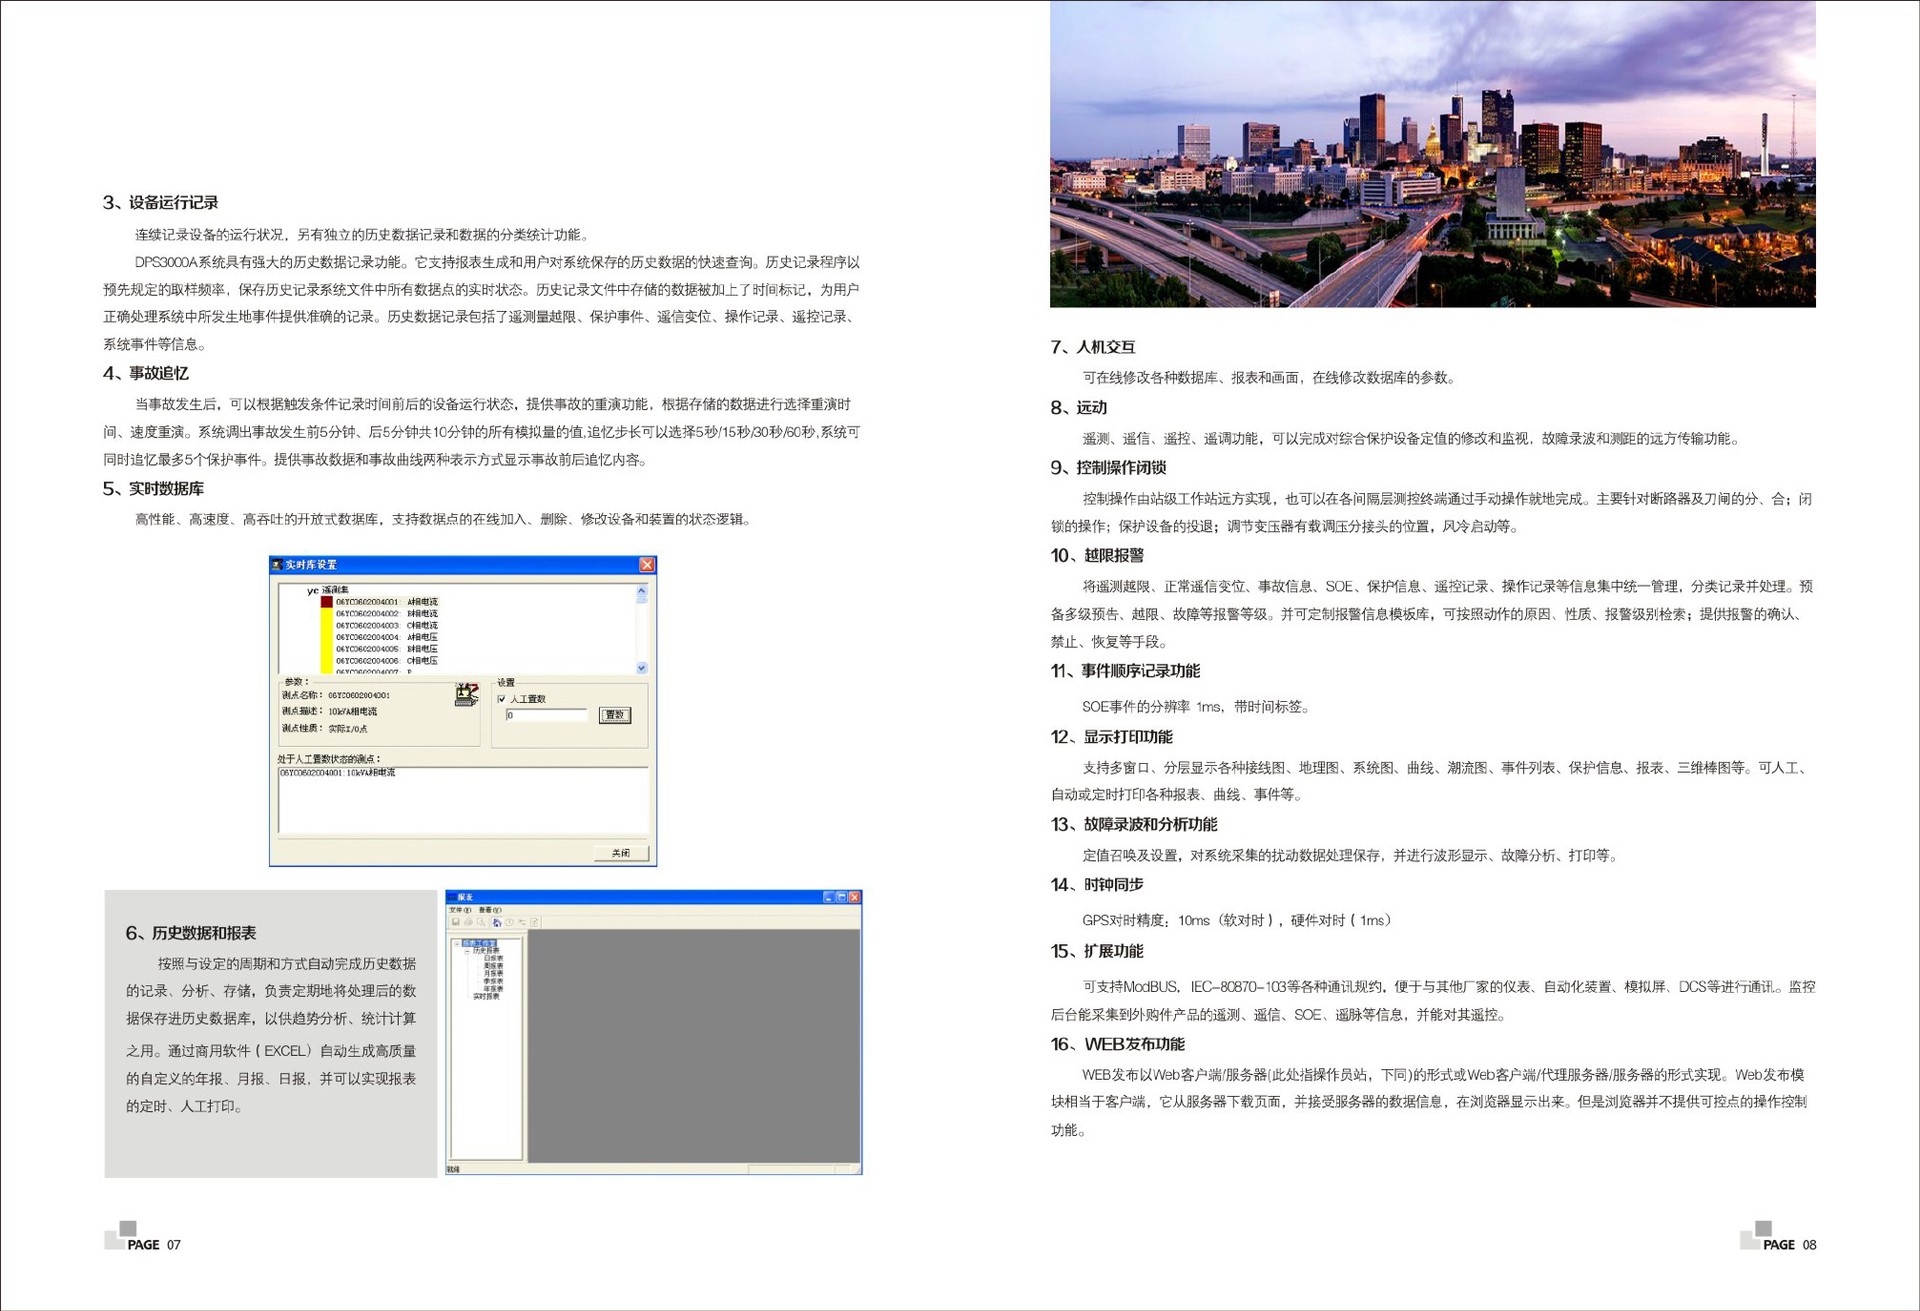
Task: Click heading 3、设备运行记录
Action: 160,202
